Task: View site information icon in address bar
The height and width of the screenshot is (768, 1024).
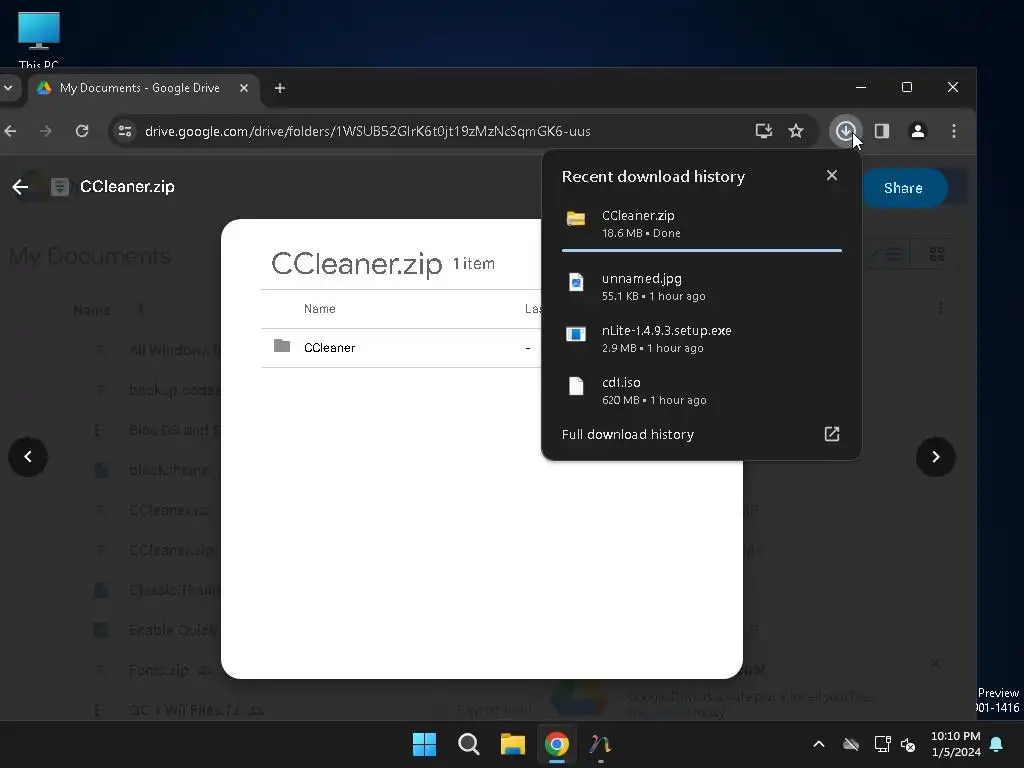Action: (x=125, y=131)
